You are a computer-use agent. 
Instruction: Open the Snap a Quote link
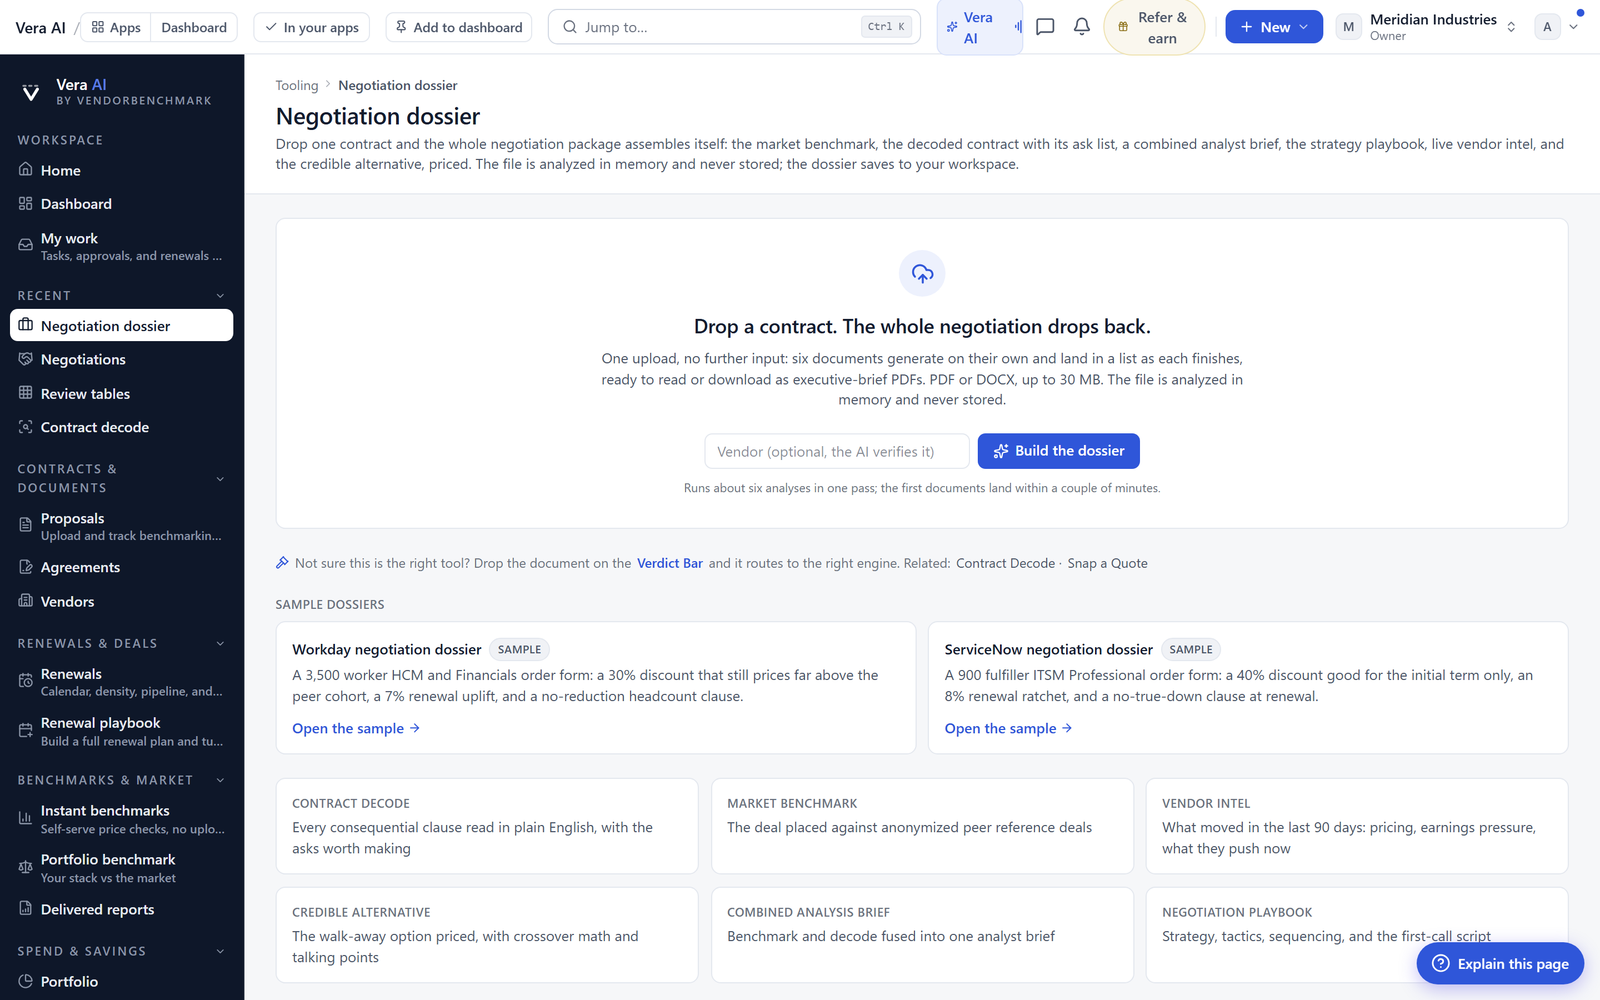[x=1107, y=564]
